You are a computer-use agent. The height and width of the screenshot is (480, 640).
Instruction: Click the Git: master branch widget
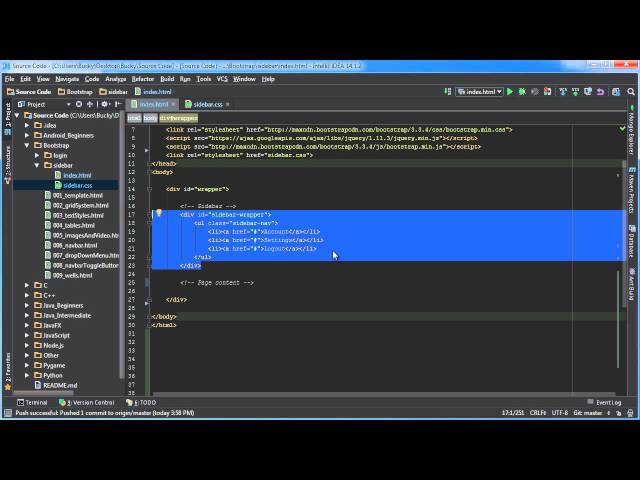588,413
